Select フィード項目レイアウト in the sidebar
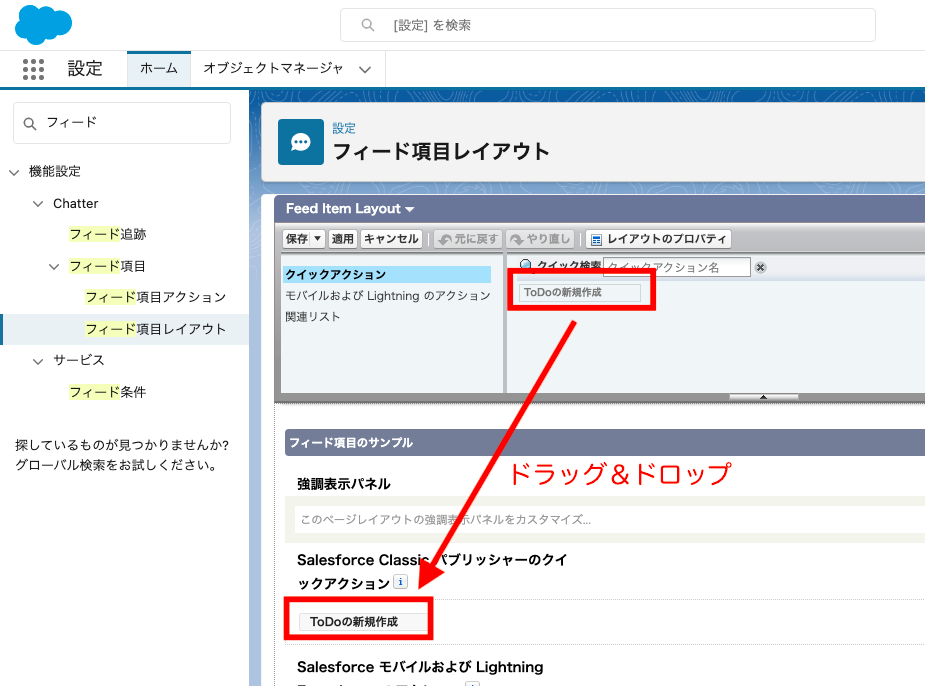Screen dimensions: 925x686 156,329
